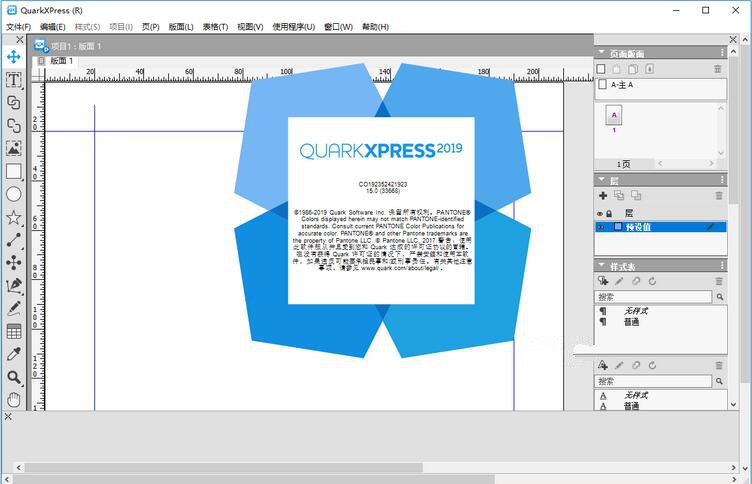Select character style 无样式
The width and height of the screenshot is (752, 484).
coord(636,395)
